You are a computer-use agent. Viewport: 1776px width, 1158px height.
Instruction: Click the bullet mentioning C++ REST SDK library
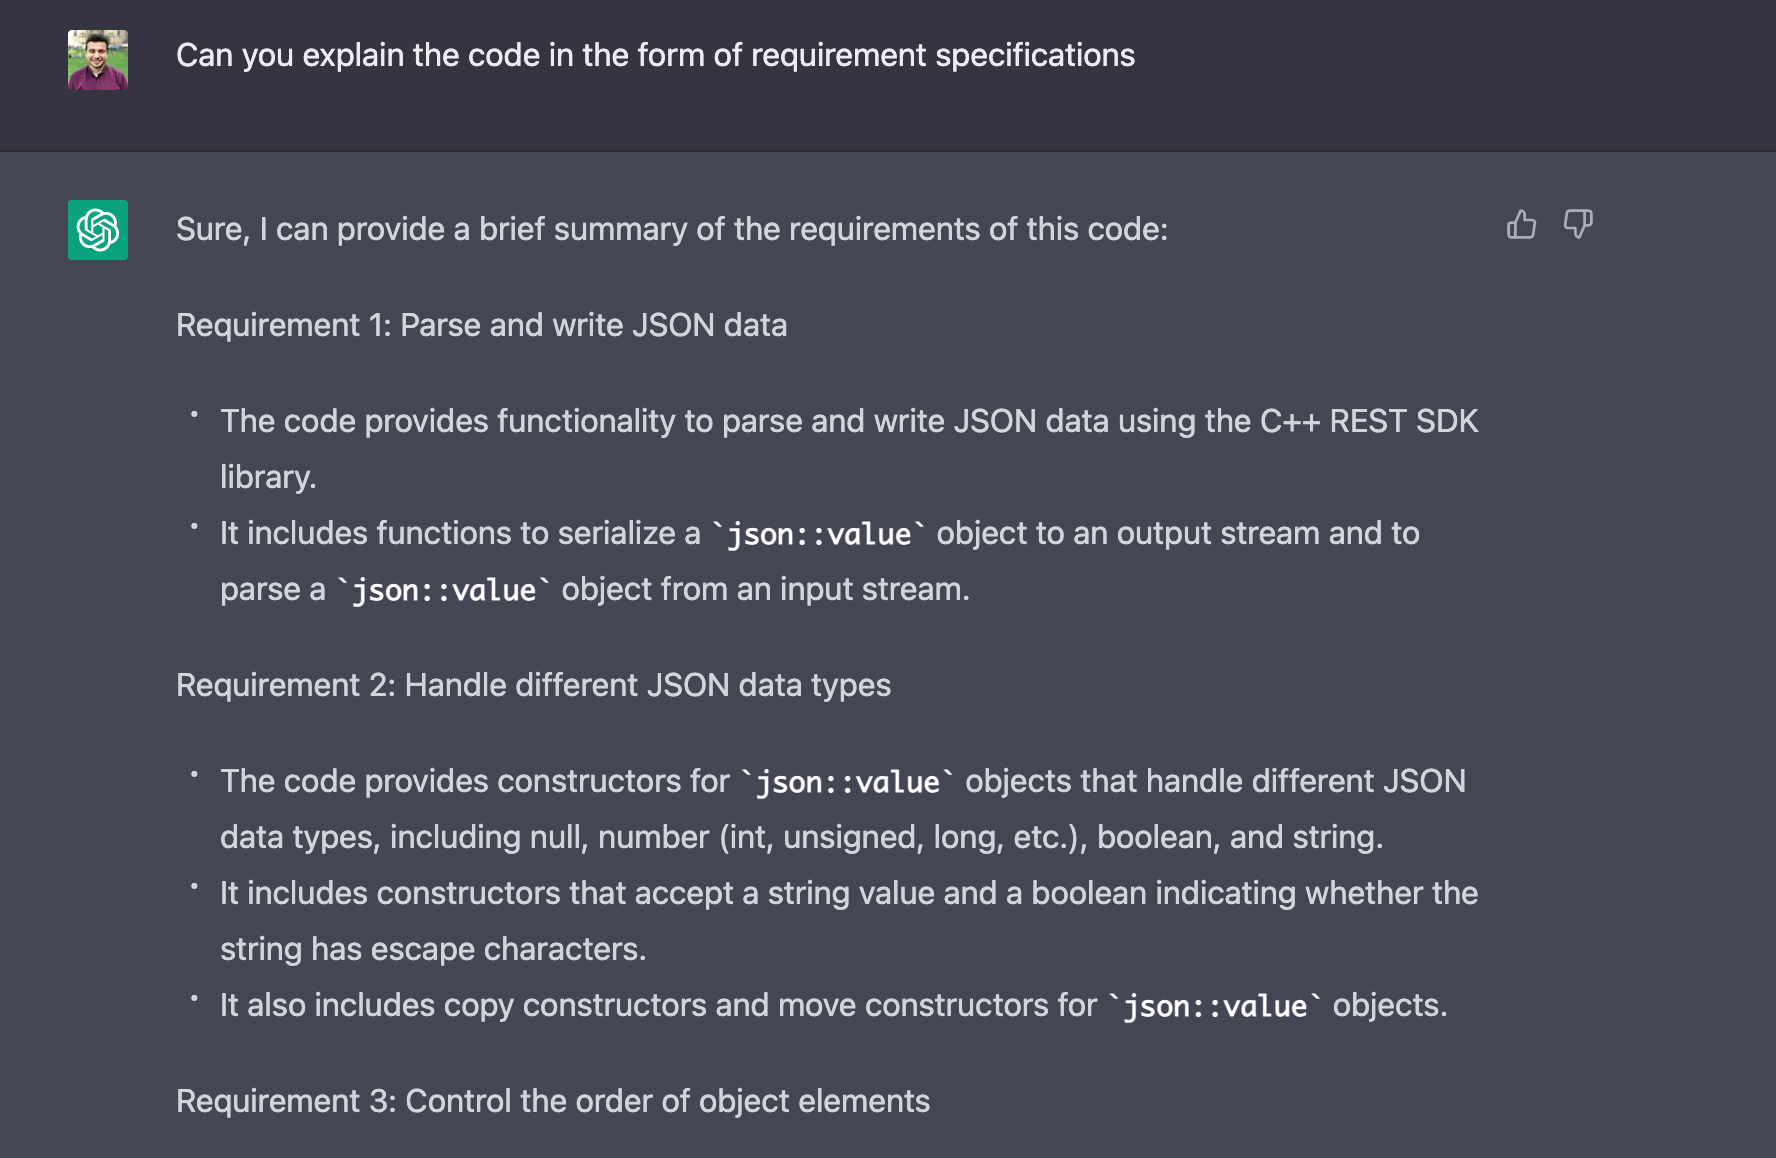tap(848, 421)
